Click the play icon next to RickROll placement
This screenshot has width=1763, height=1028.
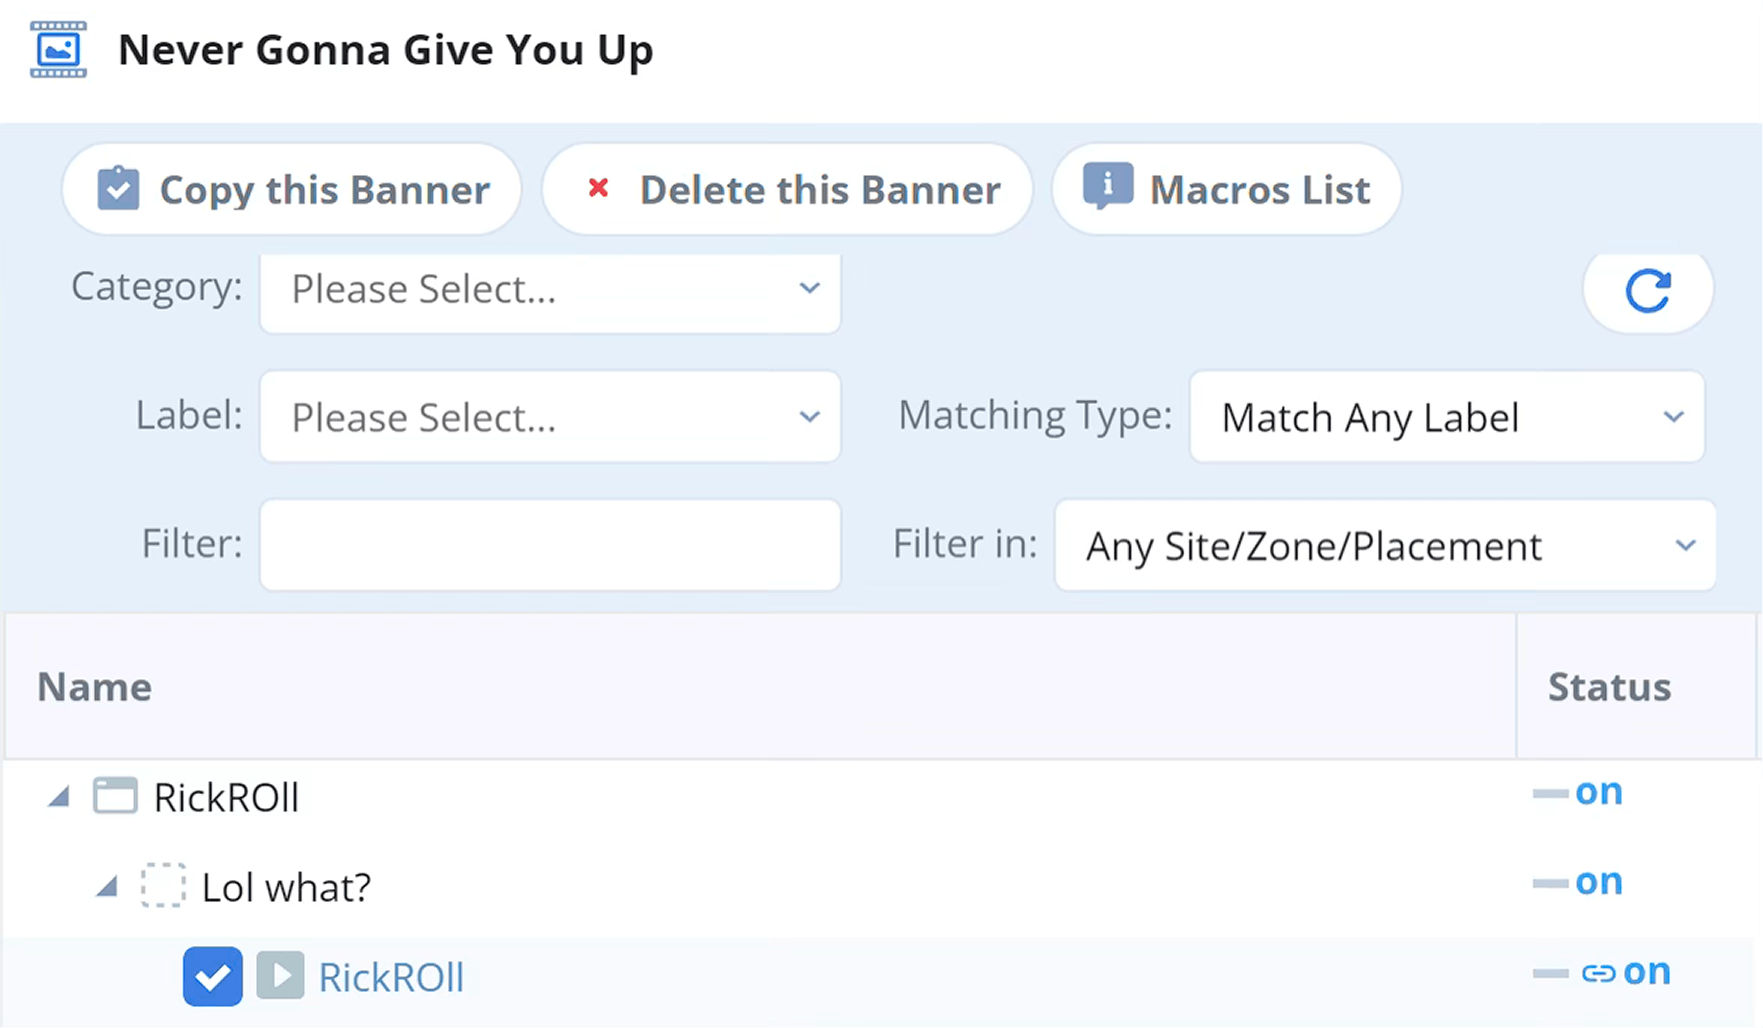pyautogui.click(x=280, y=976)
